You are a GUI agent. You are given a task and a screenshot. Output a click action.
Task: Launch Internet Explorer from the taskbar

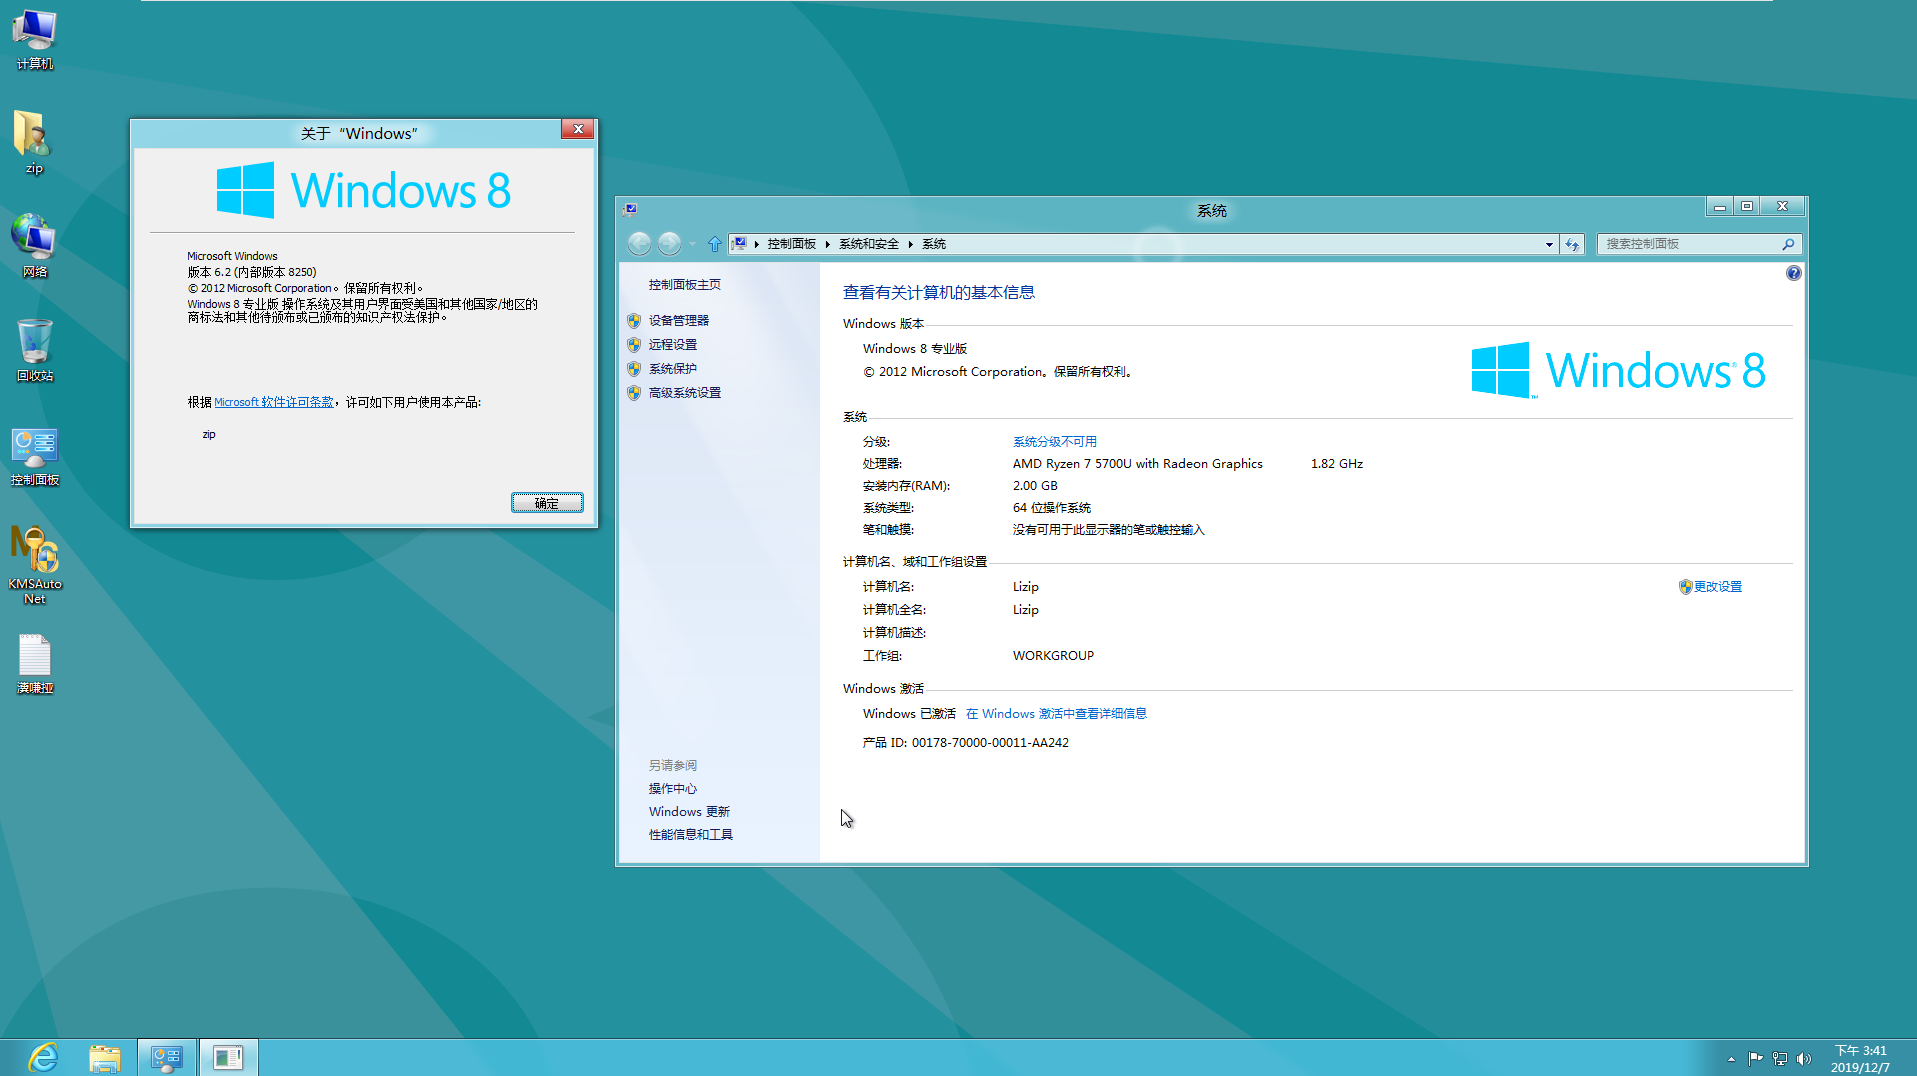tap(43, 1057)
